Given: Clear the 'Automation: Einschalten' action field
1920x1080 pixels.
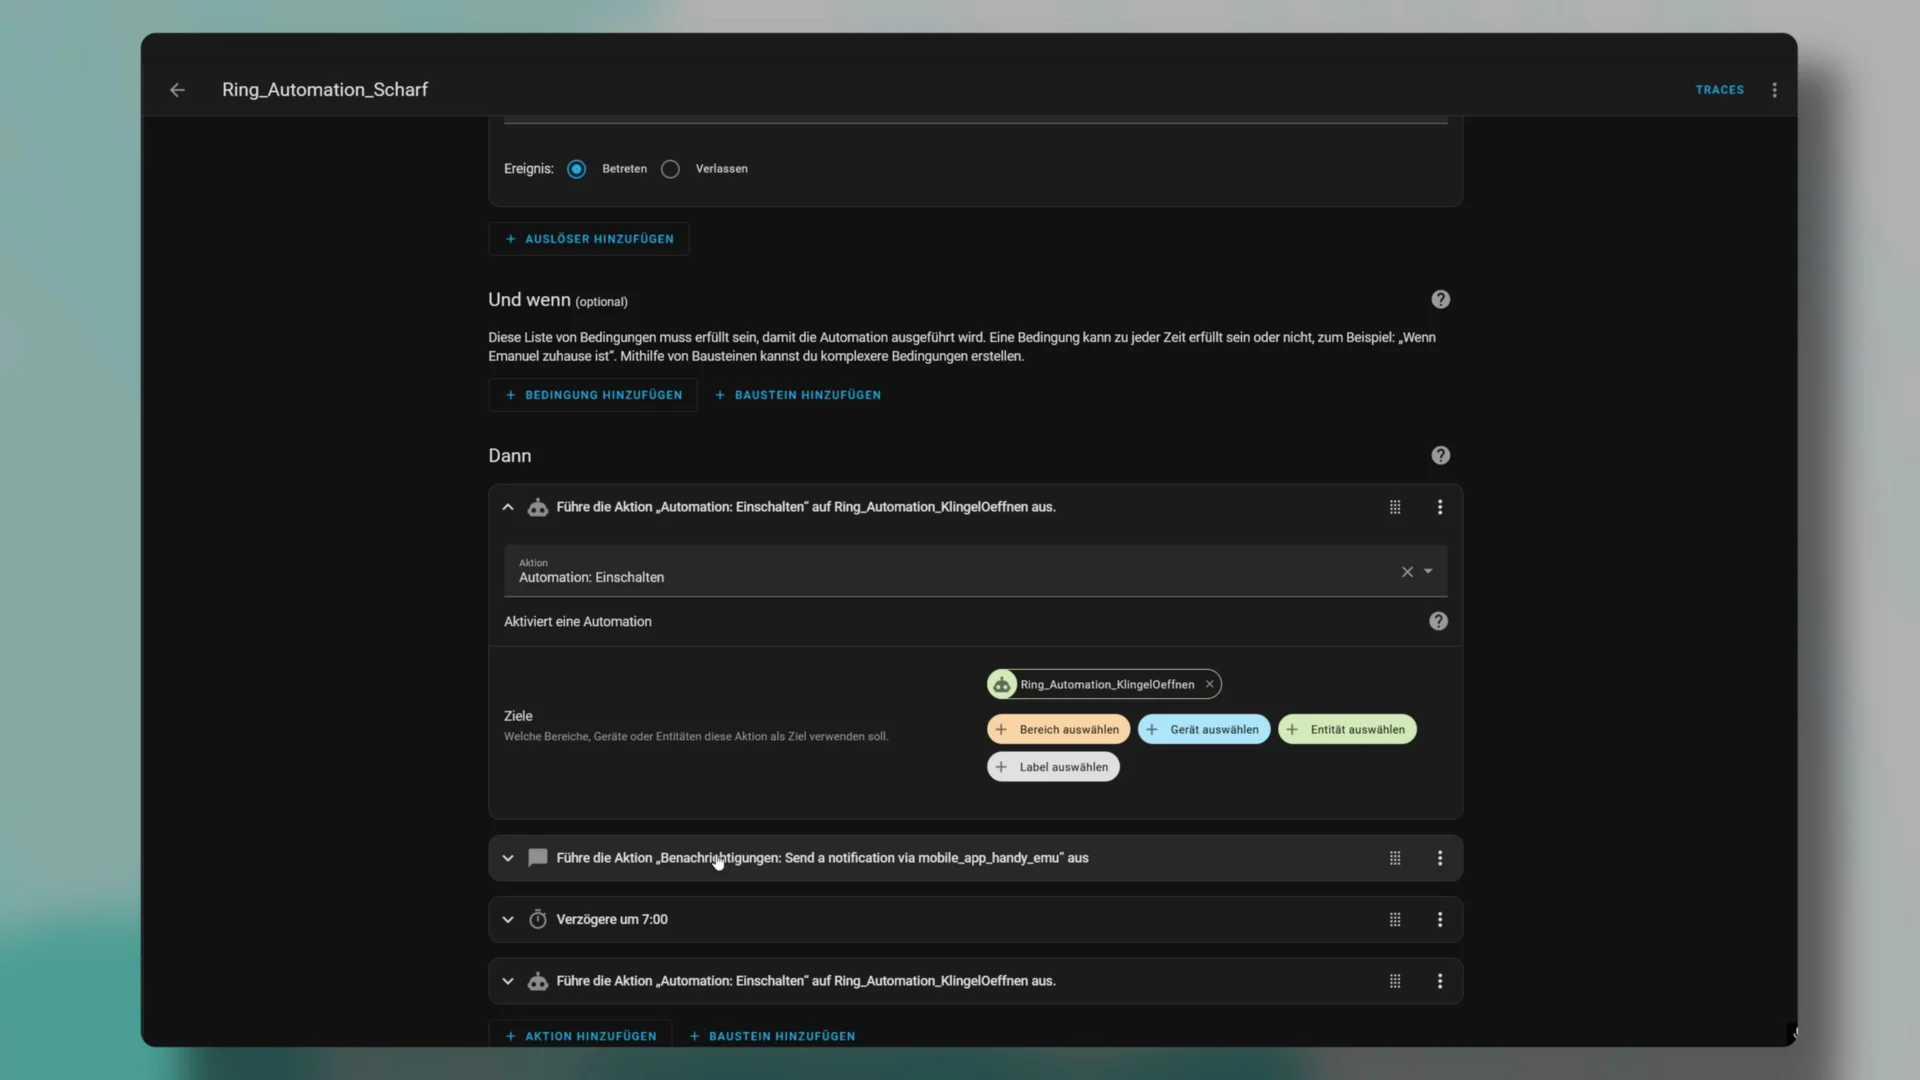Looking at the screenshot, I should 1407,572.
